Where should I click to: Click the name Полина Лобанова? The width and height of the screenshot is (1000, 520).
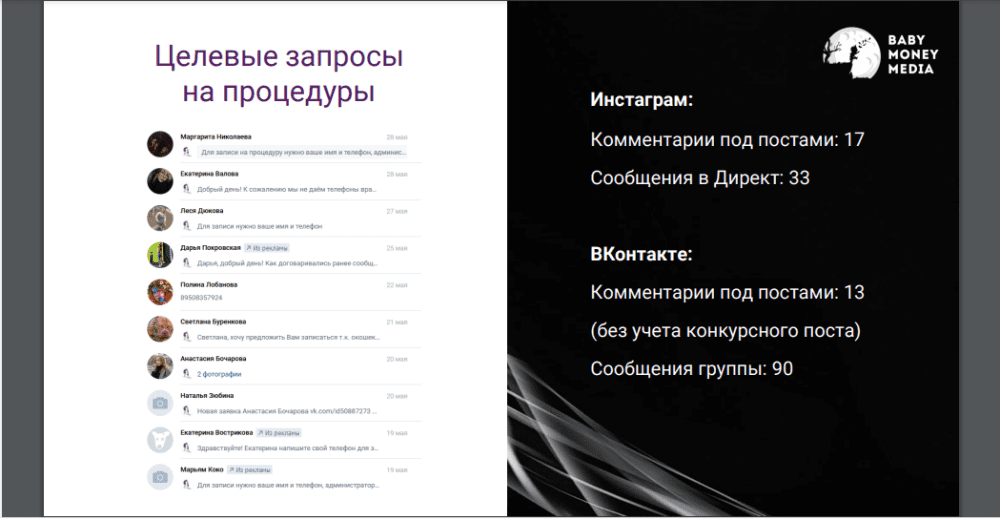[x=209, y=285]
